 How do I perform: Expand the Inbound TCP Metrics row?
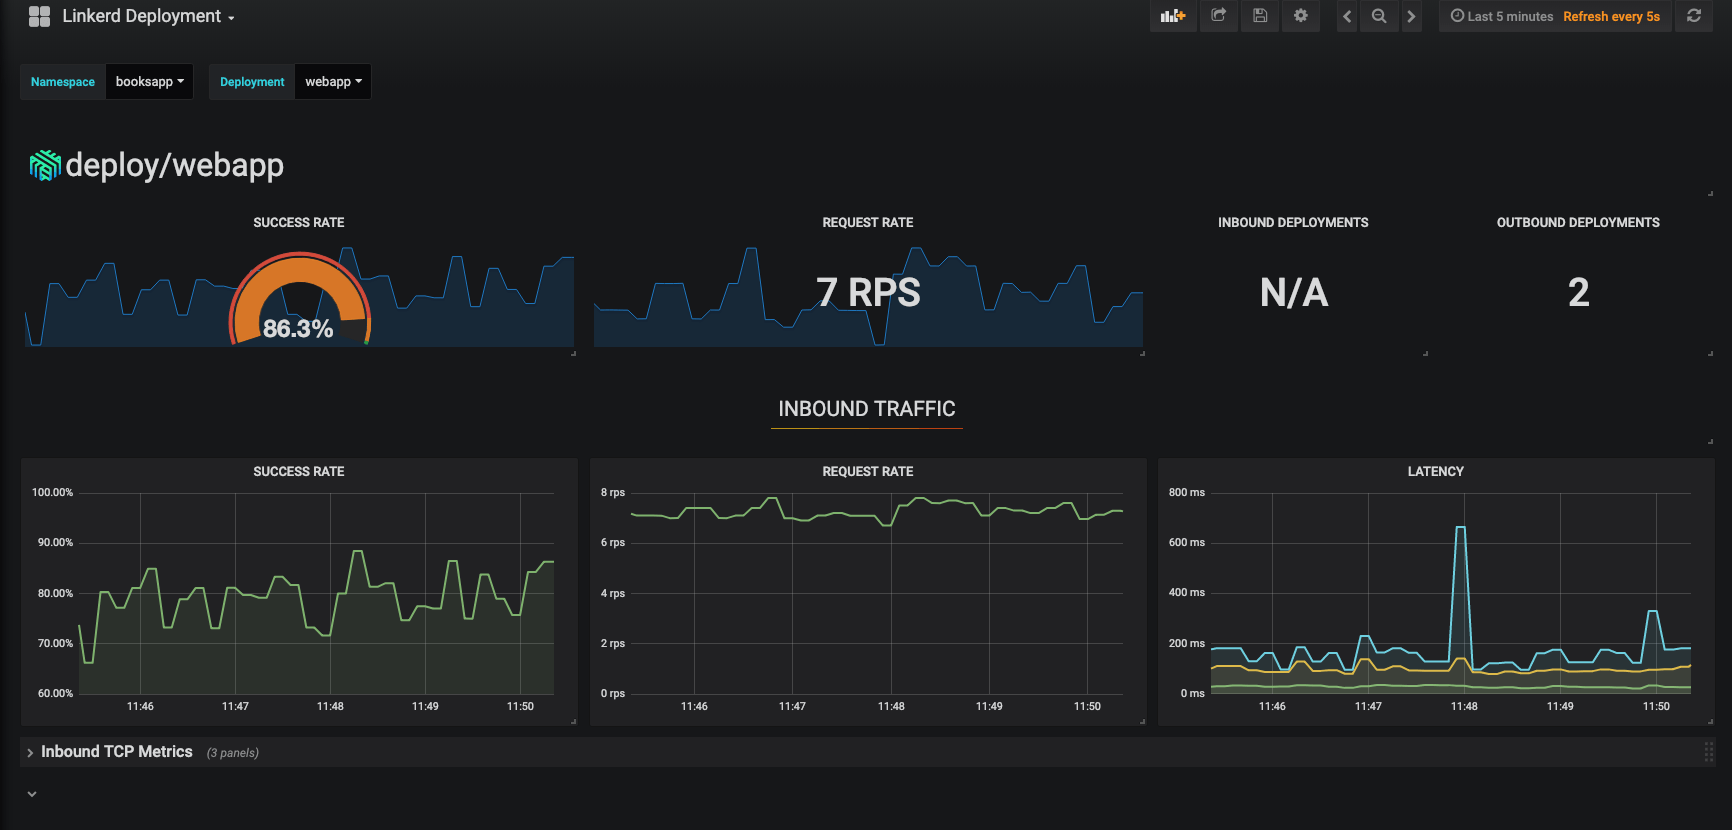(116, 752)
